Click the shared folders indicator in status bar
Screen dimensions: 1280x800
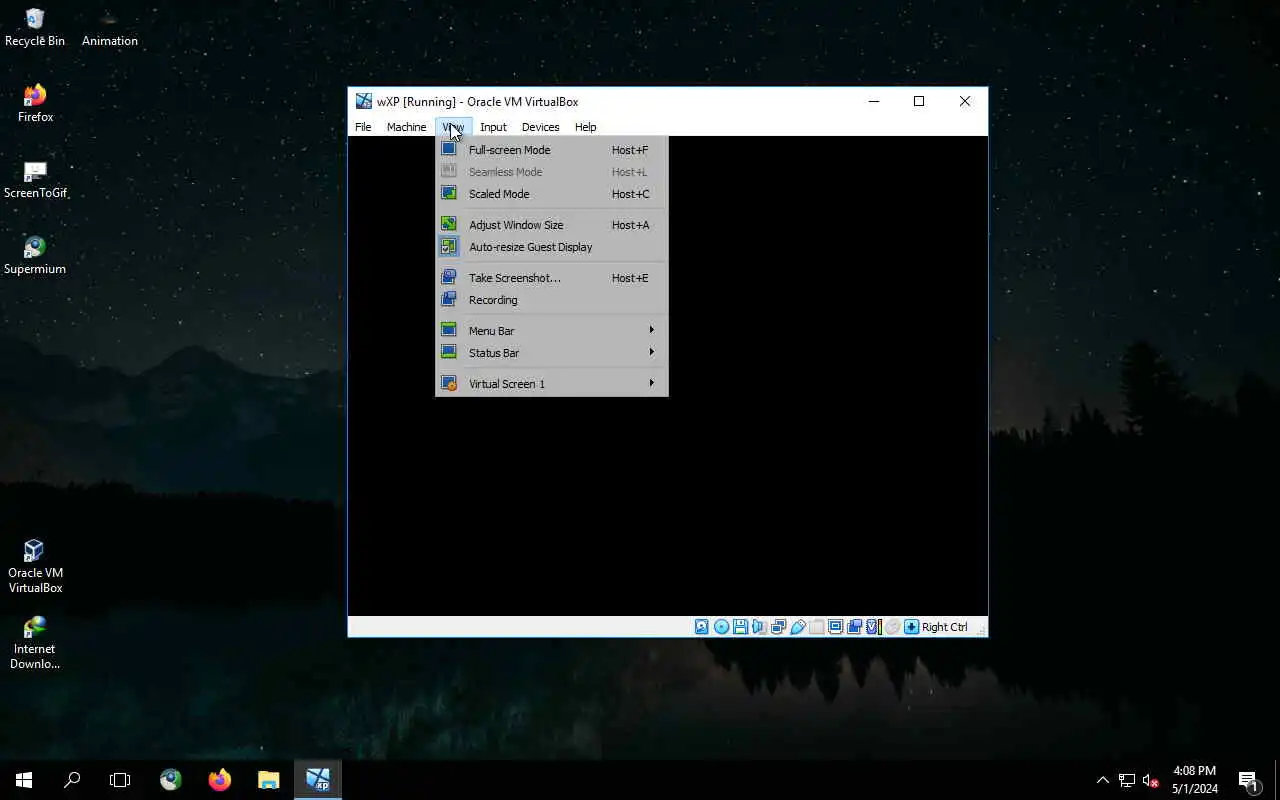pyautogui.click(x=816, y=627)
